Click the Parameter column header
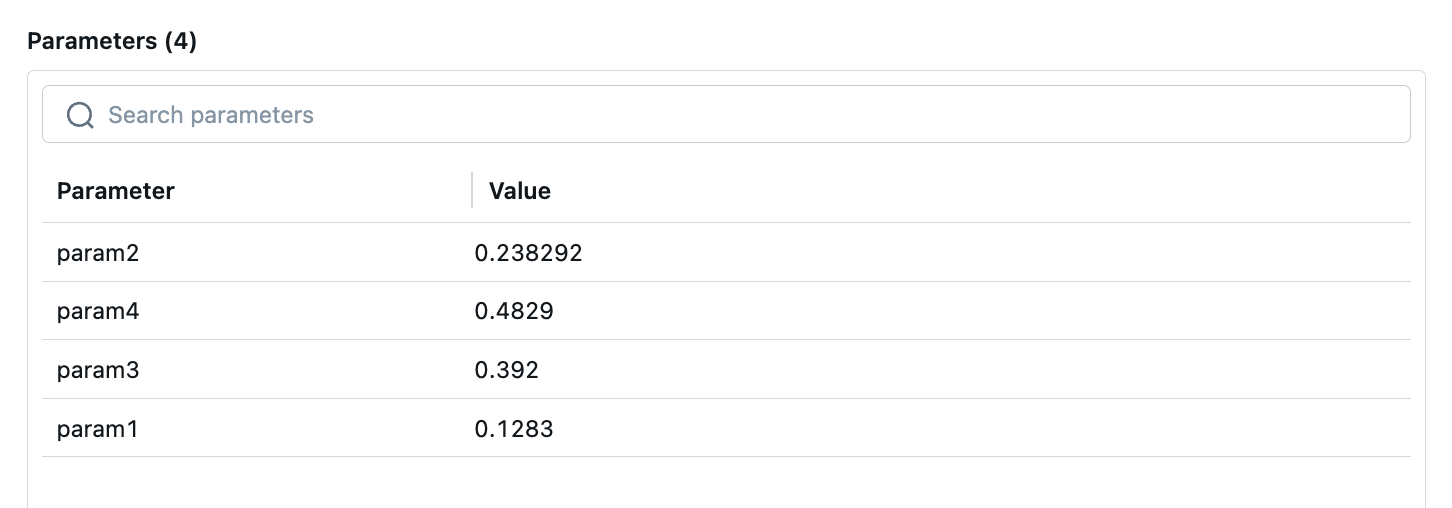1452x508 pixels. click(x=116, y=191)
